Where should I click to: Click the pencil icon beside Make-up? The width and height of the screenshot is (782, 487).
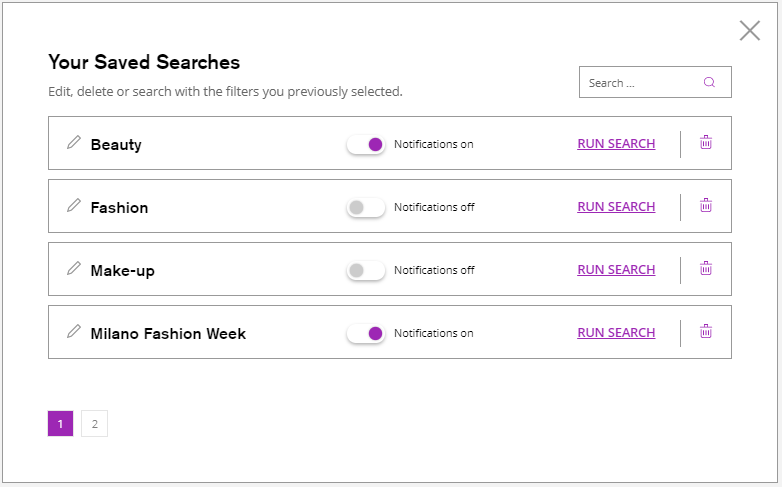(73, 269)
